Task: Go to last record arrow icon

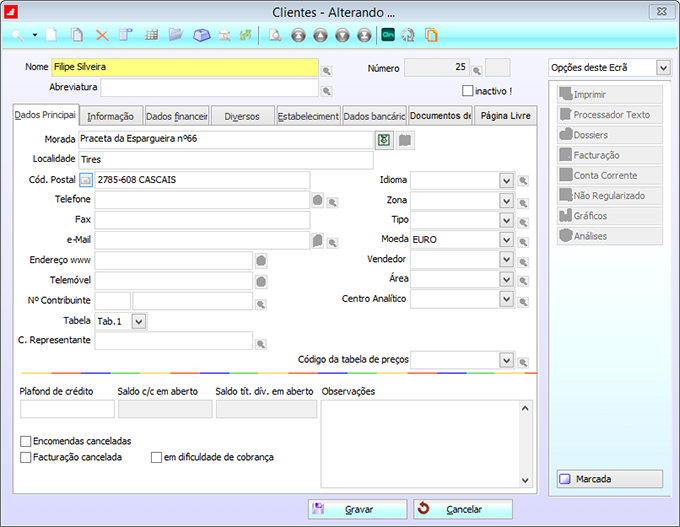Action: [x=364, y=35]
